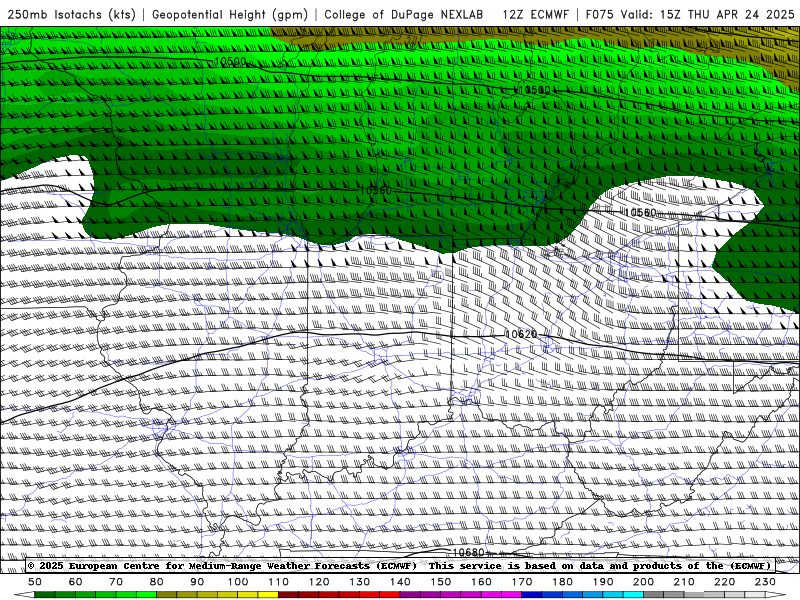Click the 170 value on the color scale
Screen dimensions: 800x600
tap(522, 582)
